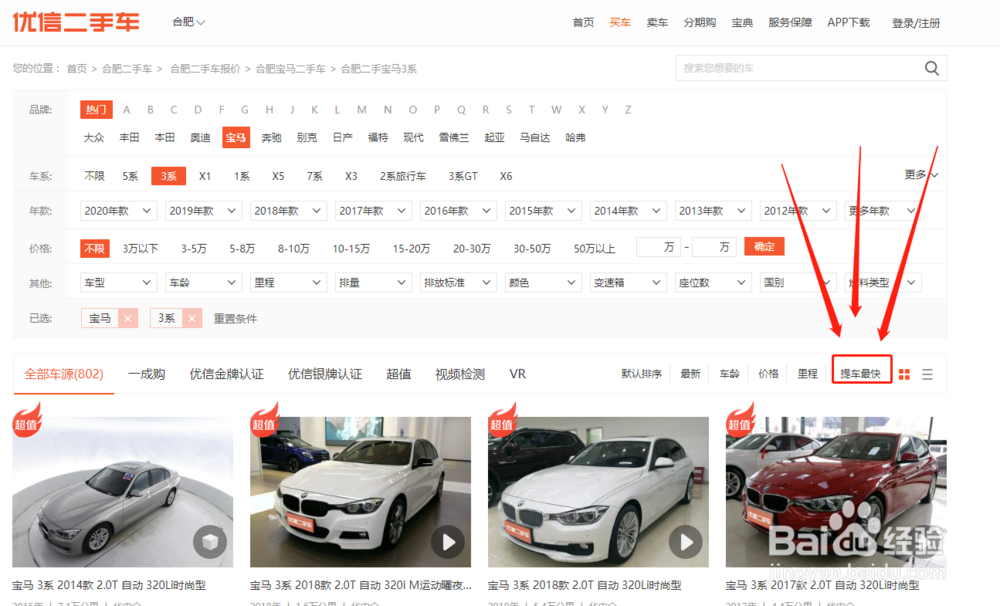
Task: Open the 车型 dropdown
Action: point(117,283)
